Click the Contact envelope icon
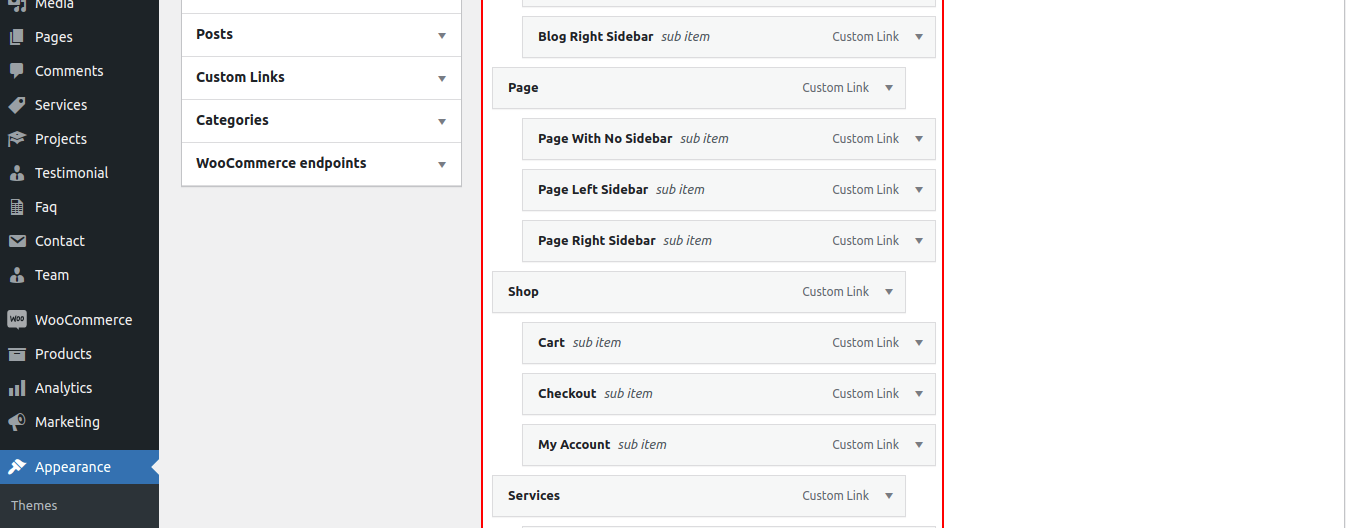Image resolution: width=1346 pixels, height=528 pixels. coord(17,241)
